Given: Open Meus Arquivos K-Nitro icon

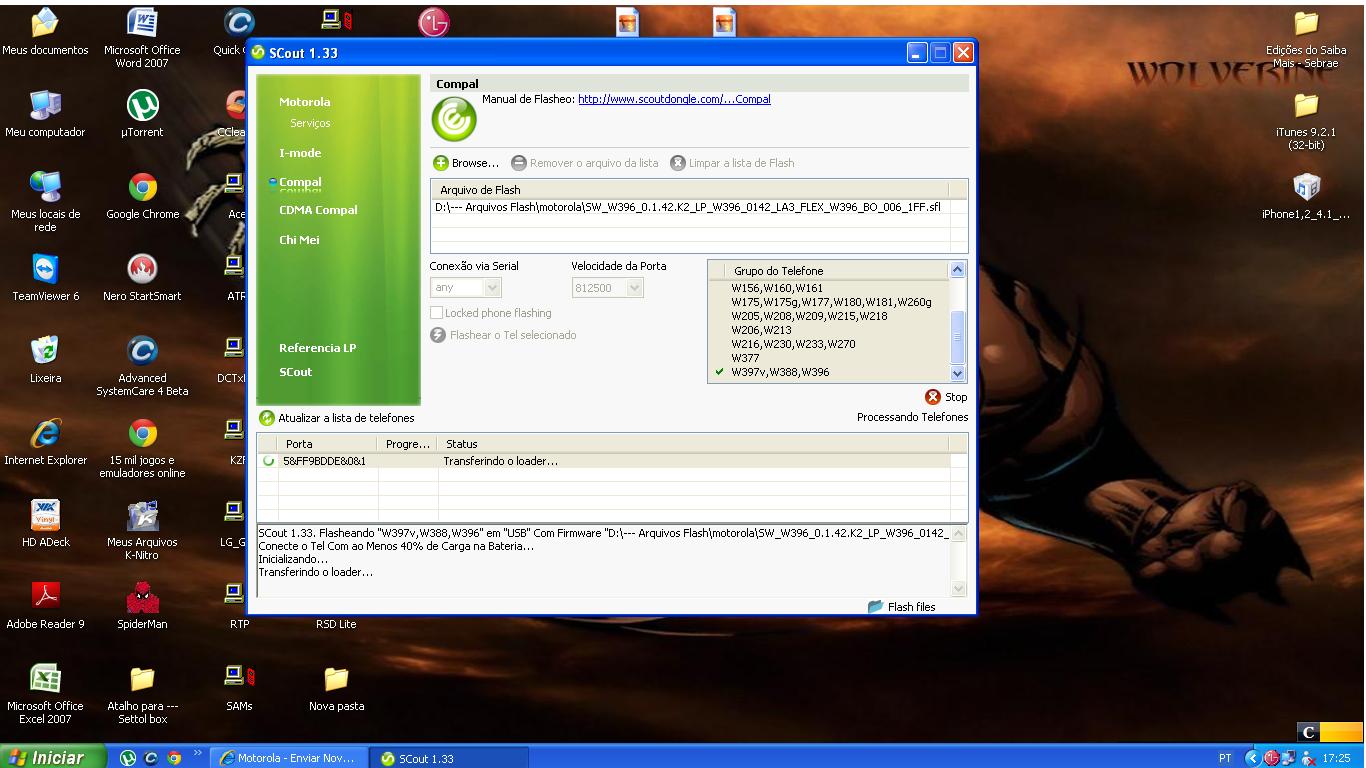Looking at the screenshot, I should [x=142, y=530].
